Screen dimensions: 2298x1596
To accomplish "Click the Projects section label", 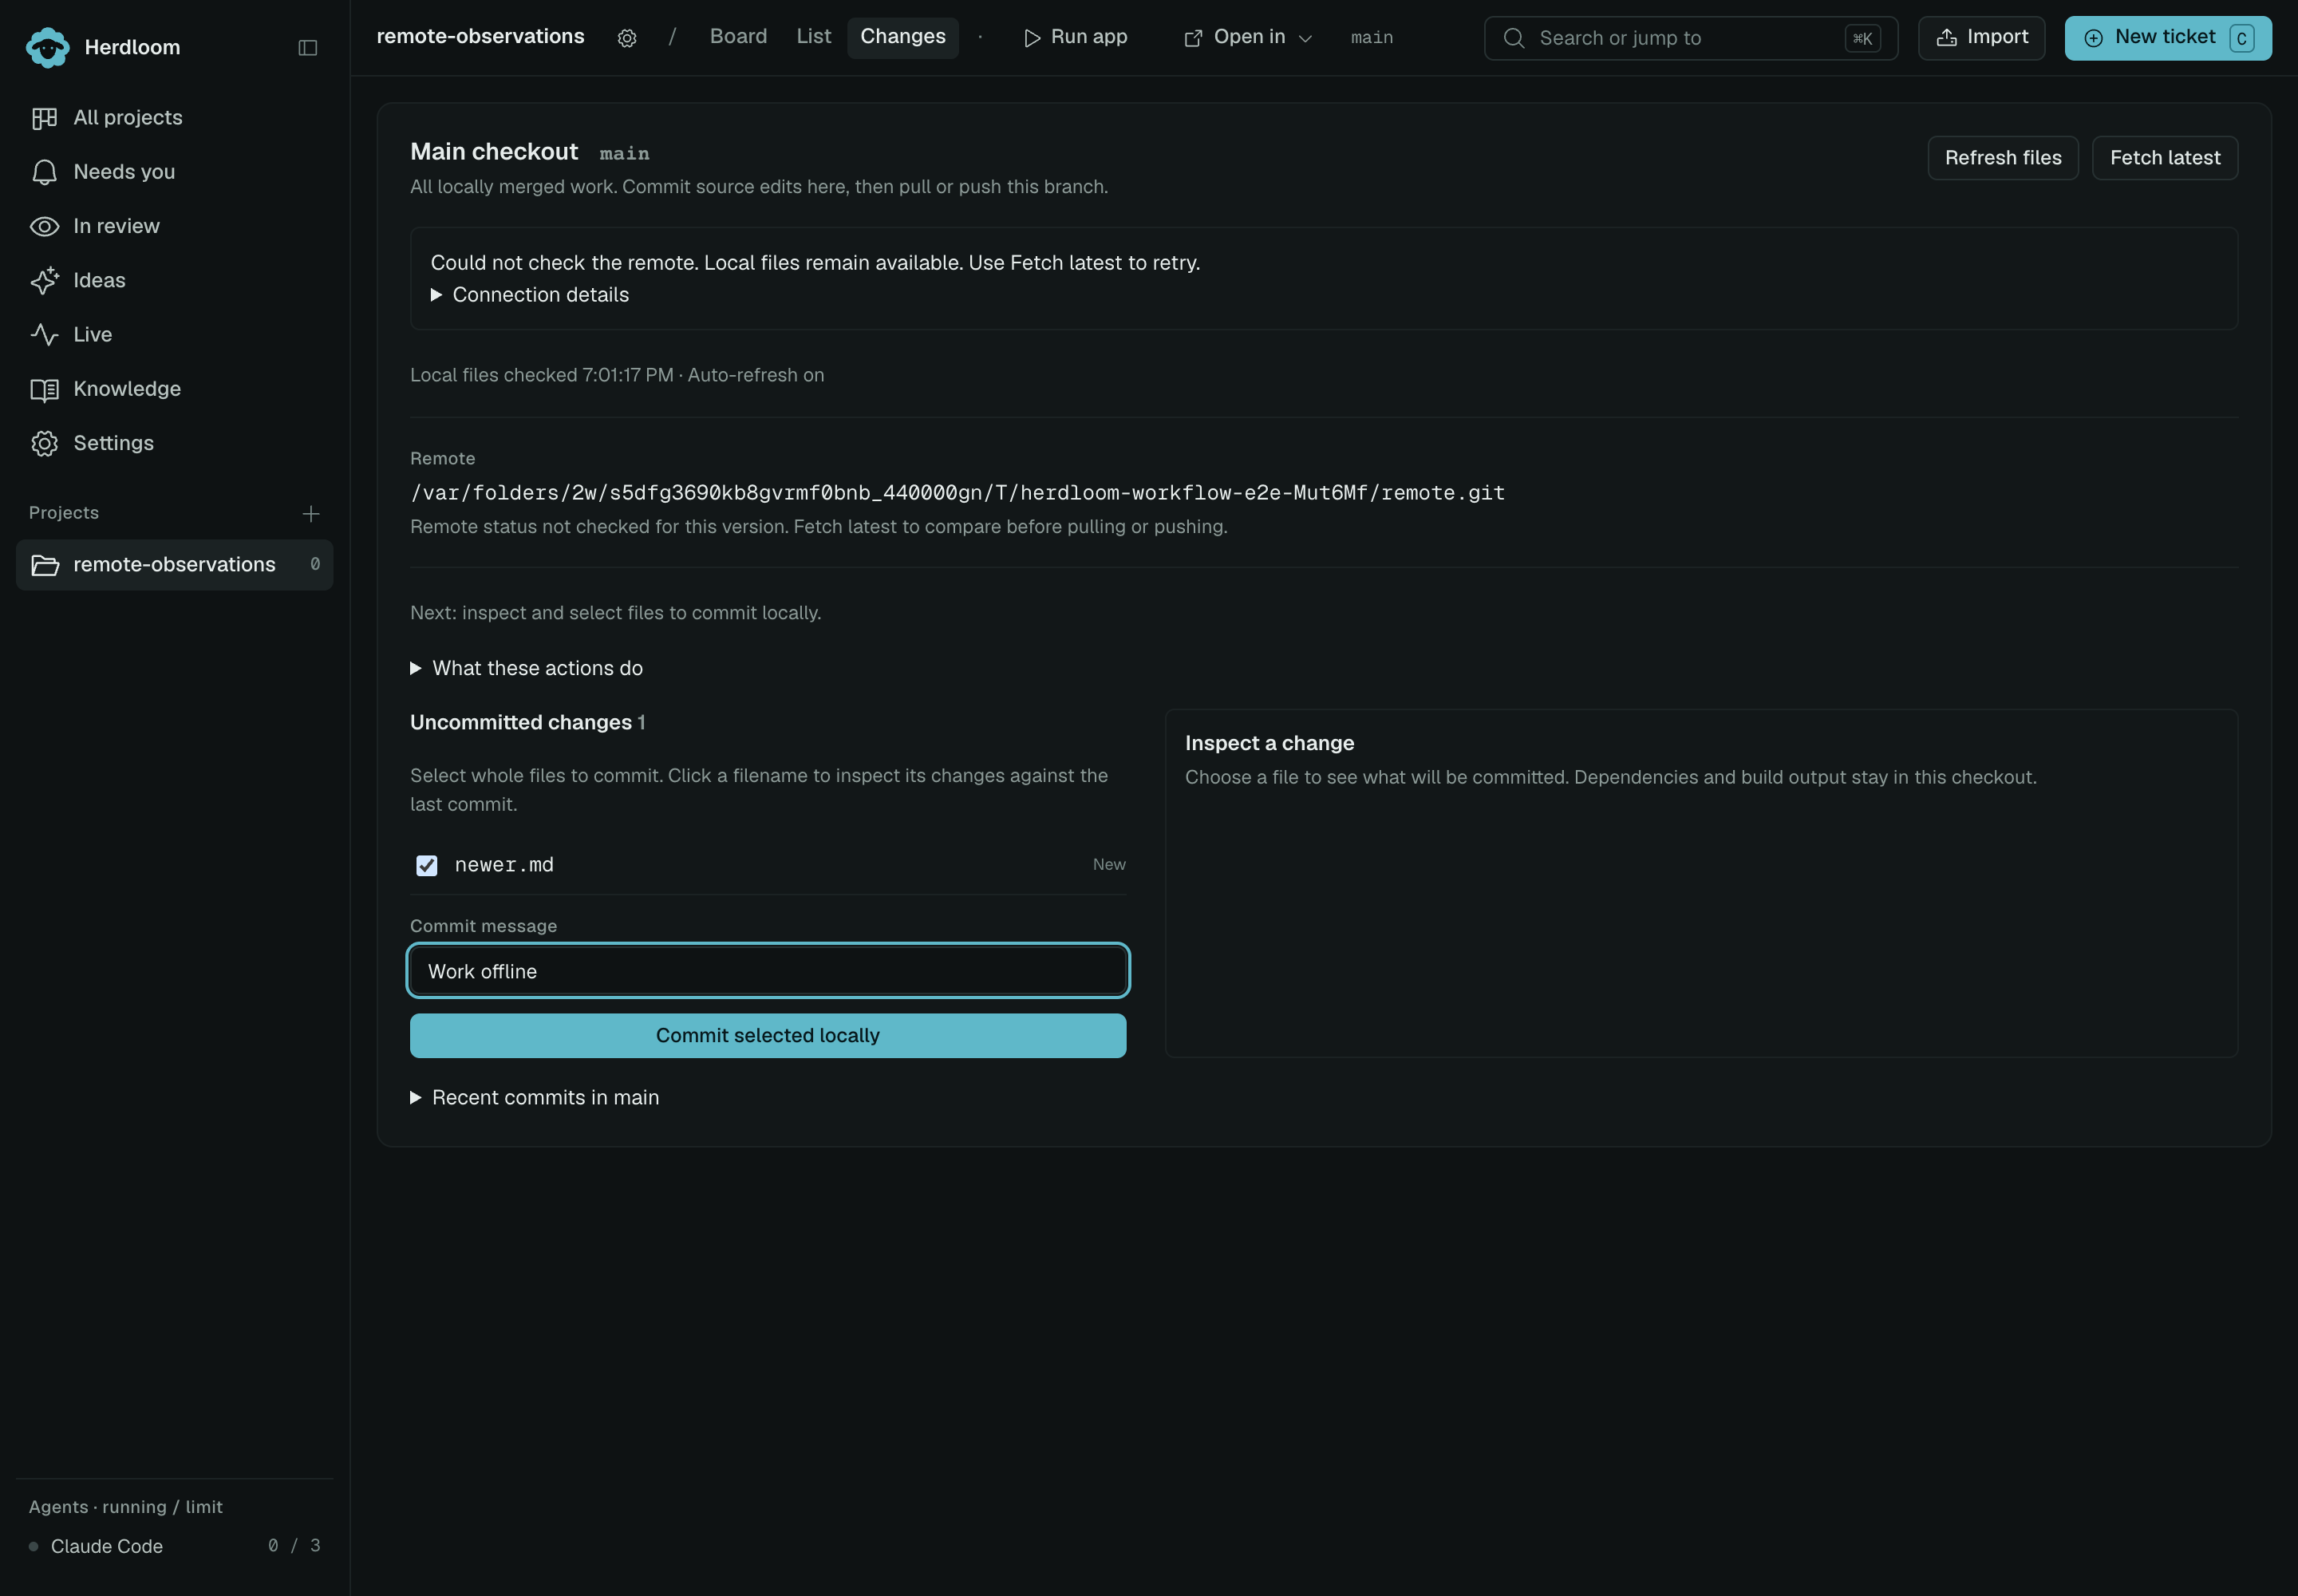I will 64,513.
